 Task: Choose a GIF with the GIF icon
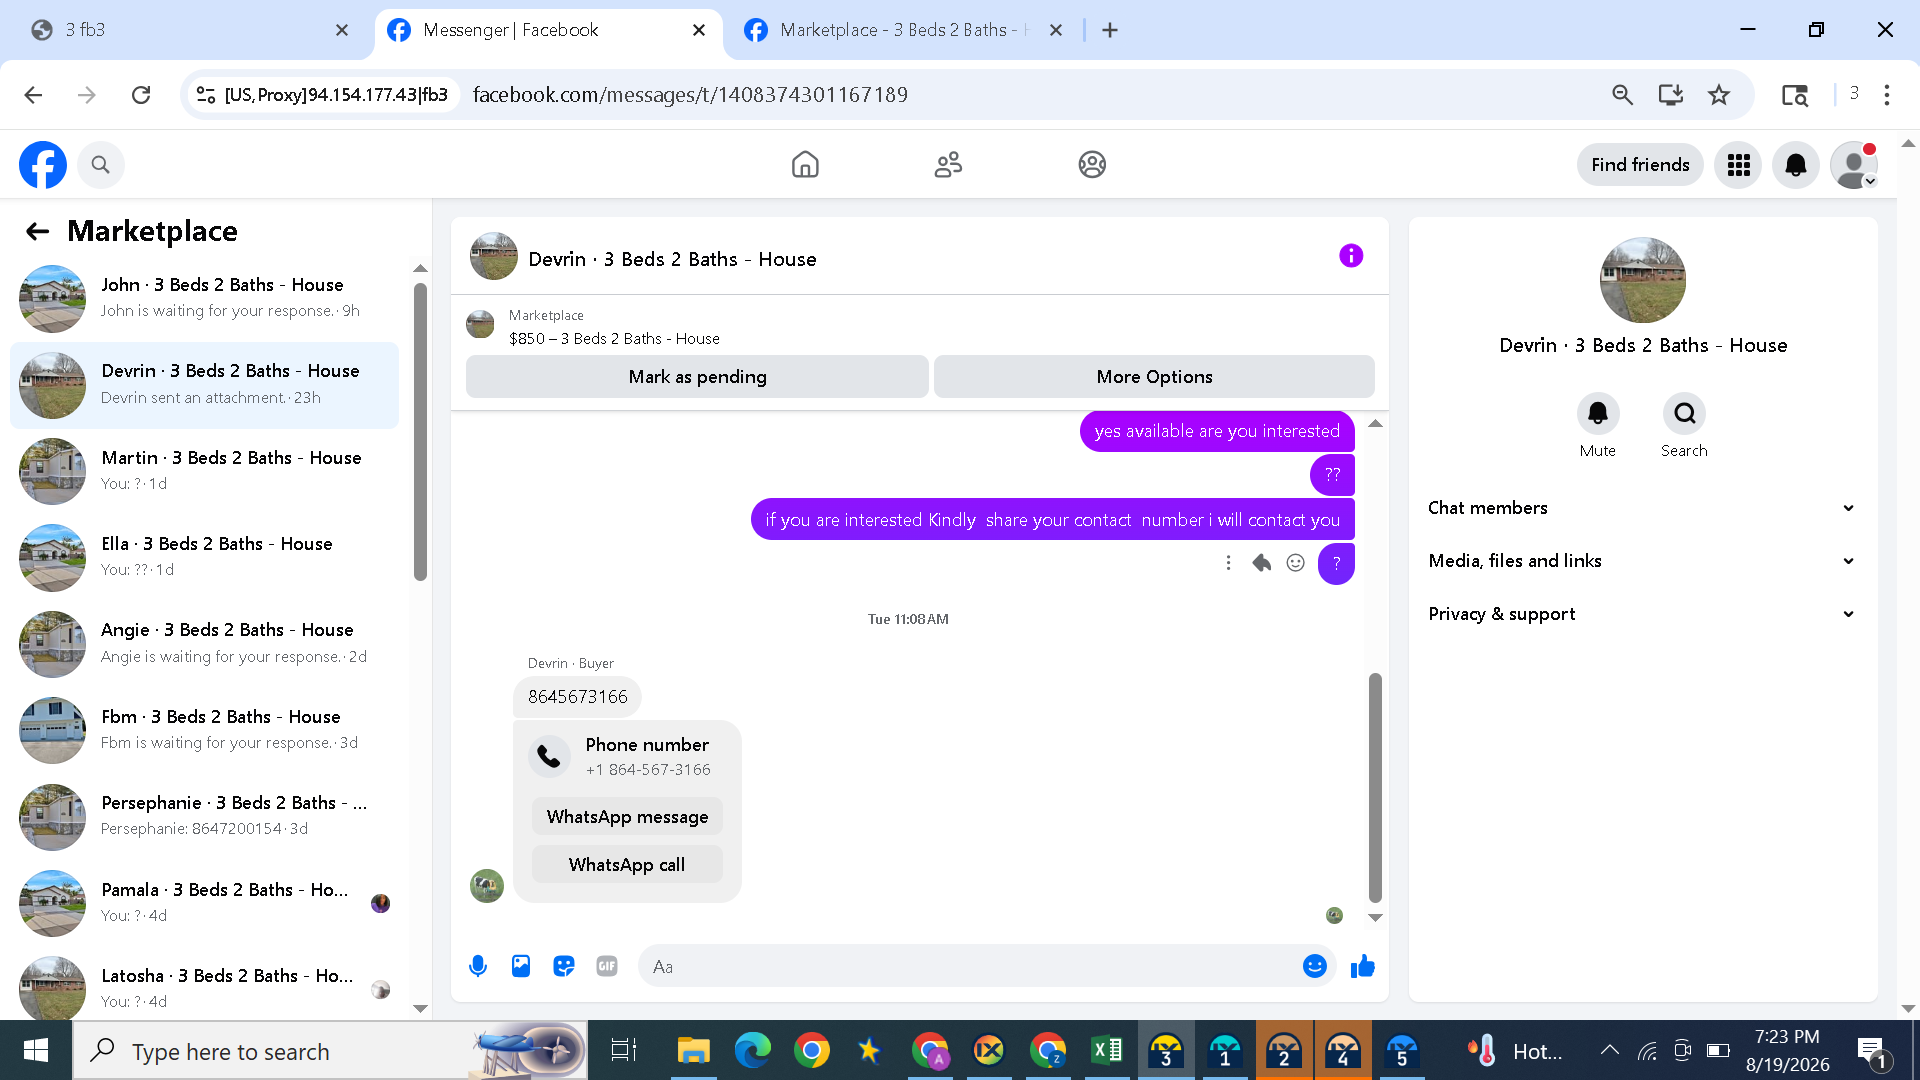607,966
